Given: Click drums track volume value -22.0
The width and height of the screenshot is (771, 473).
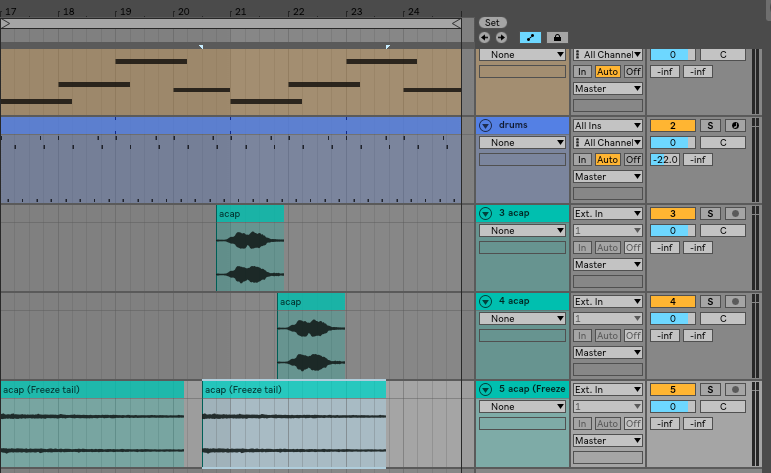Looking at the screenshot, I should pyautogui.click(x=665, y=160).
